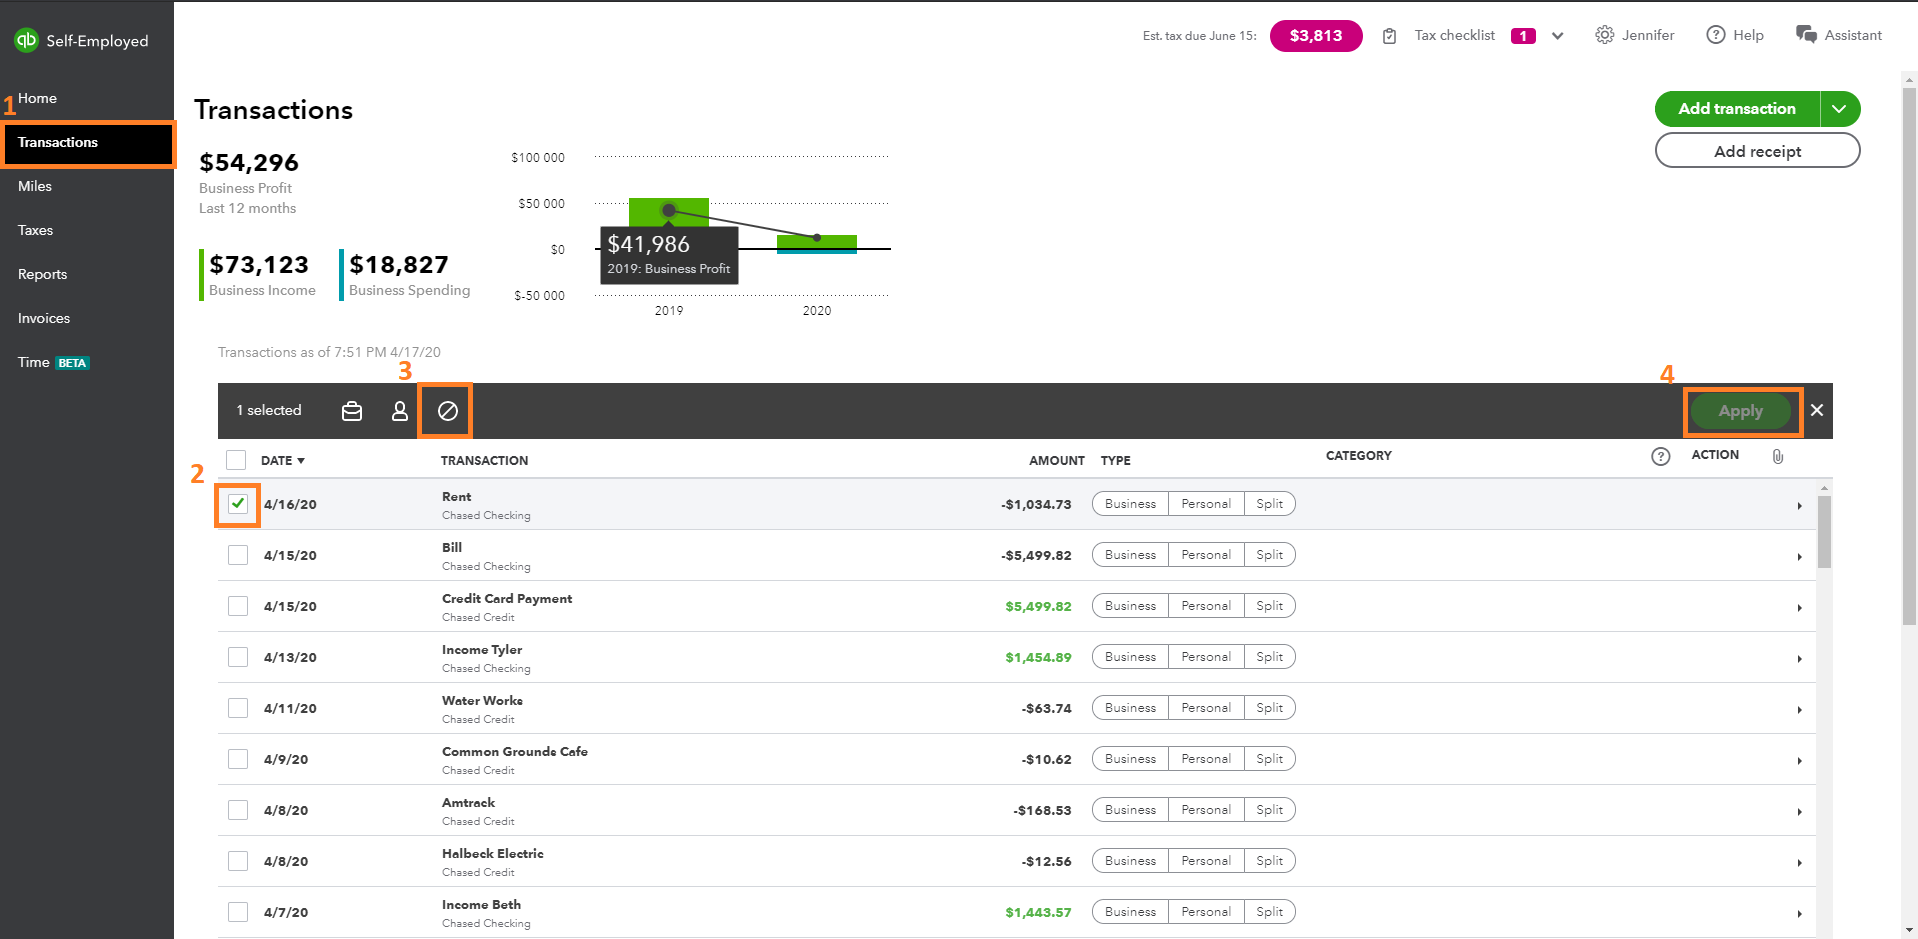Image resolution: width=1918 pixels, height=939 pixels.
Task: Check the Halbeck Electric checkbox
Action: click(x=238, y=861)
